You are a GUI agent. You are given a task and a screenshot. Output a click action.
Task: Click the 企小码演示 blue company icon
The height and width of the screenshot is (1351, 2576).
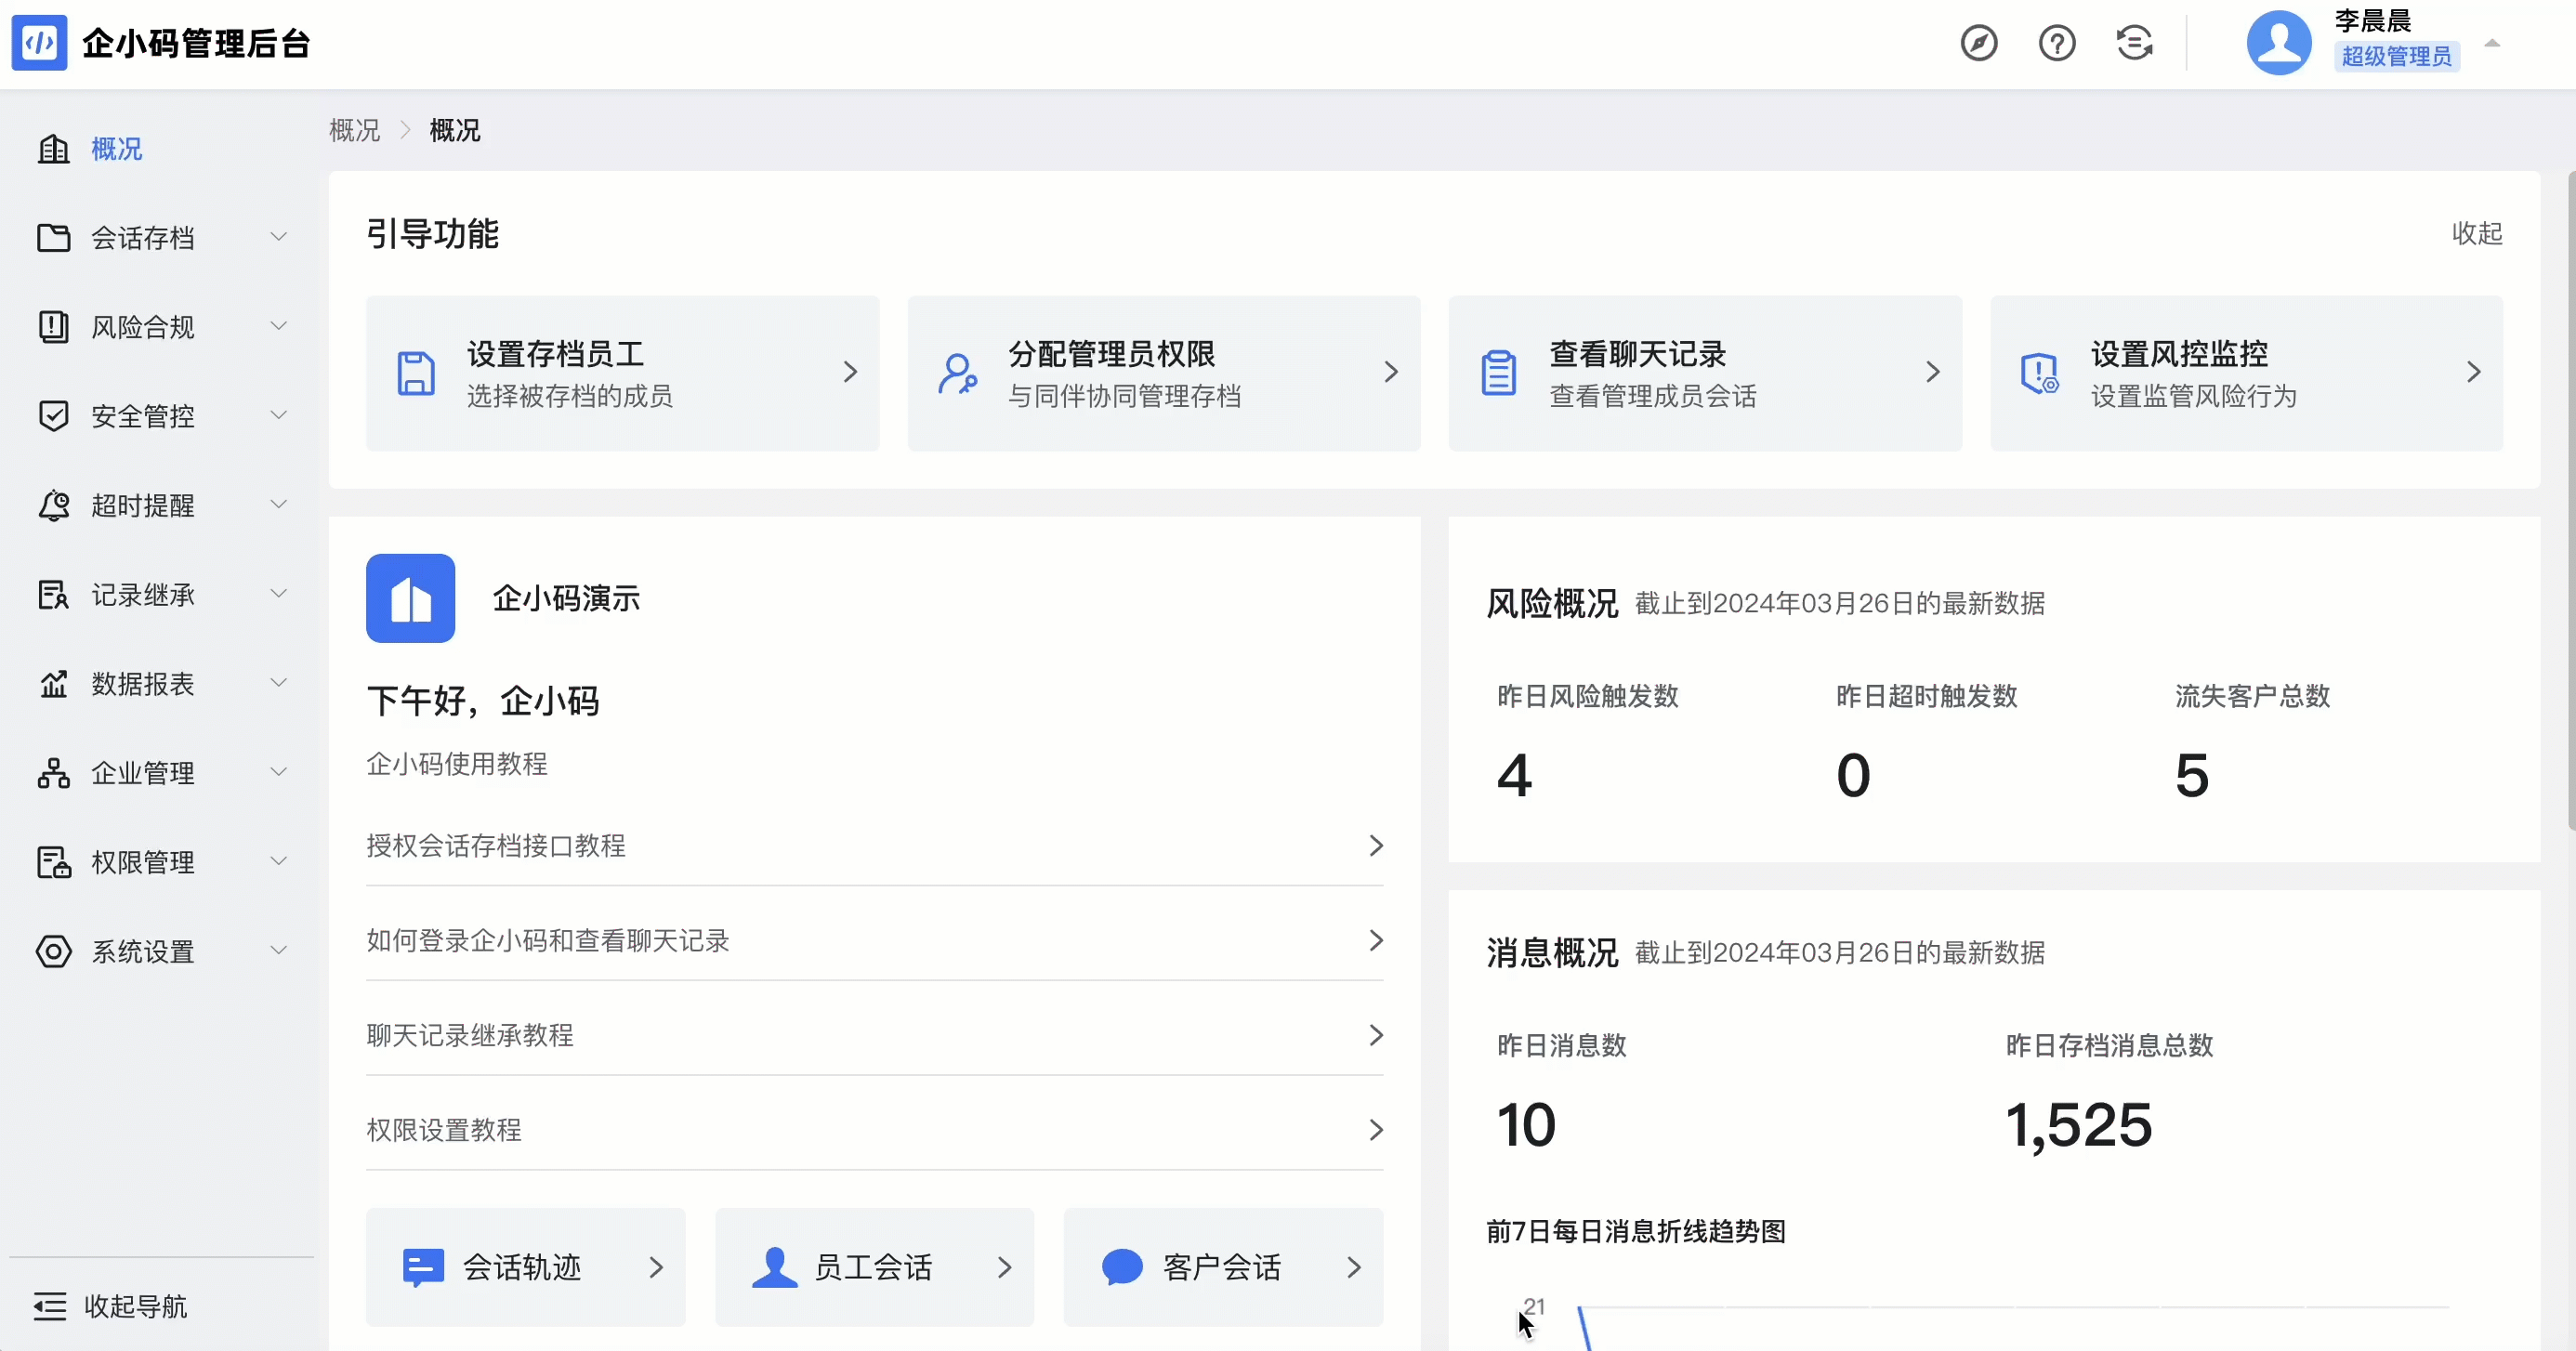point(410,598)
